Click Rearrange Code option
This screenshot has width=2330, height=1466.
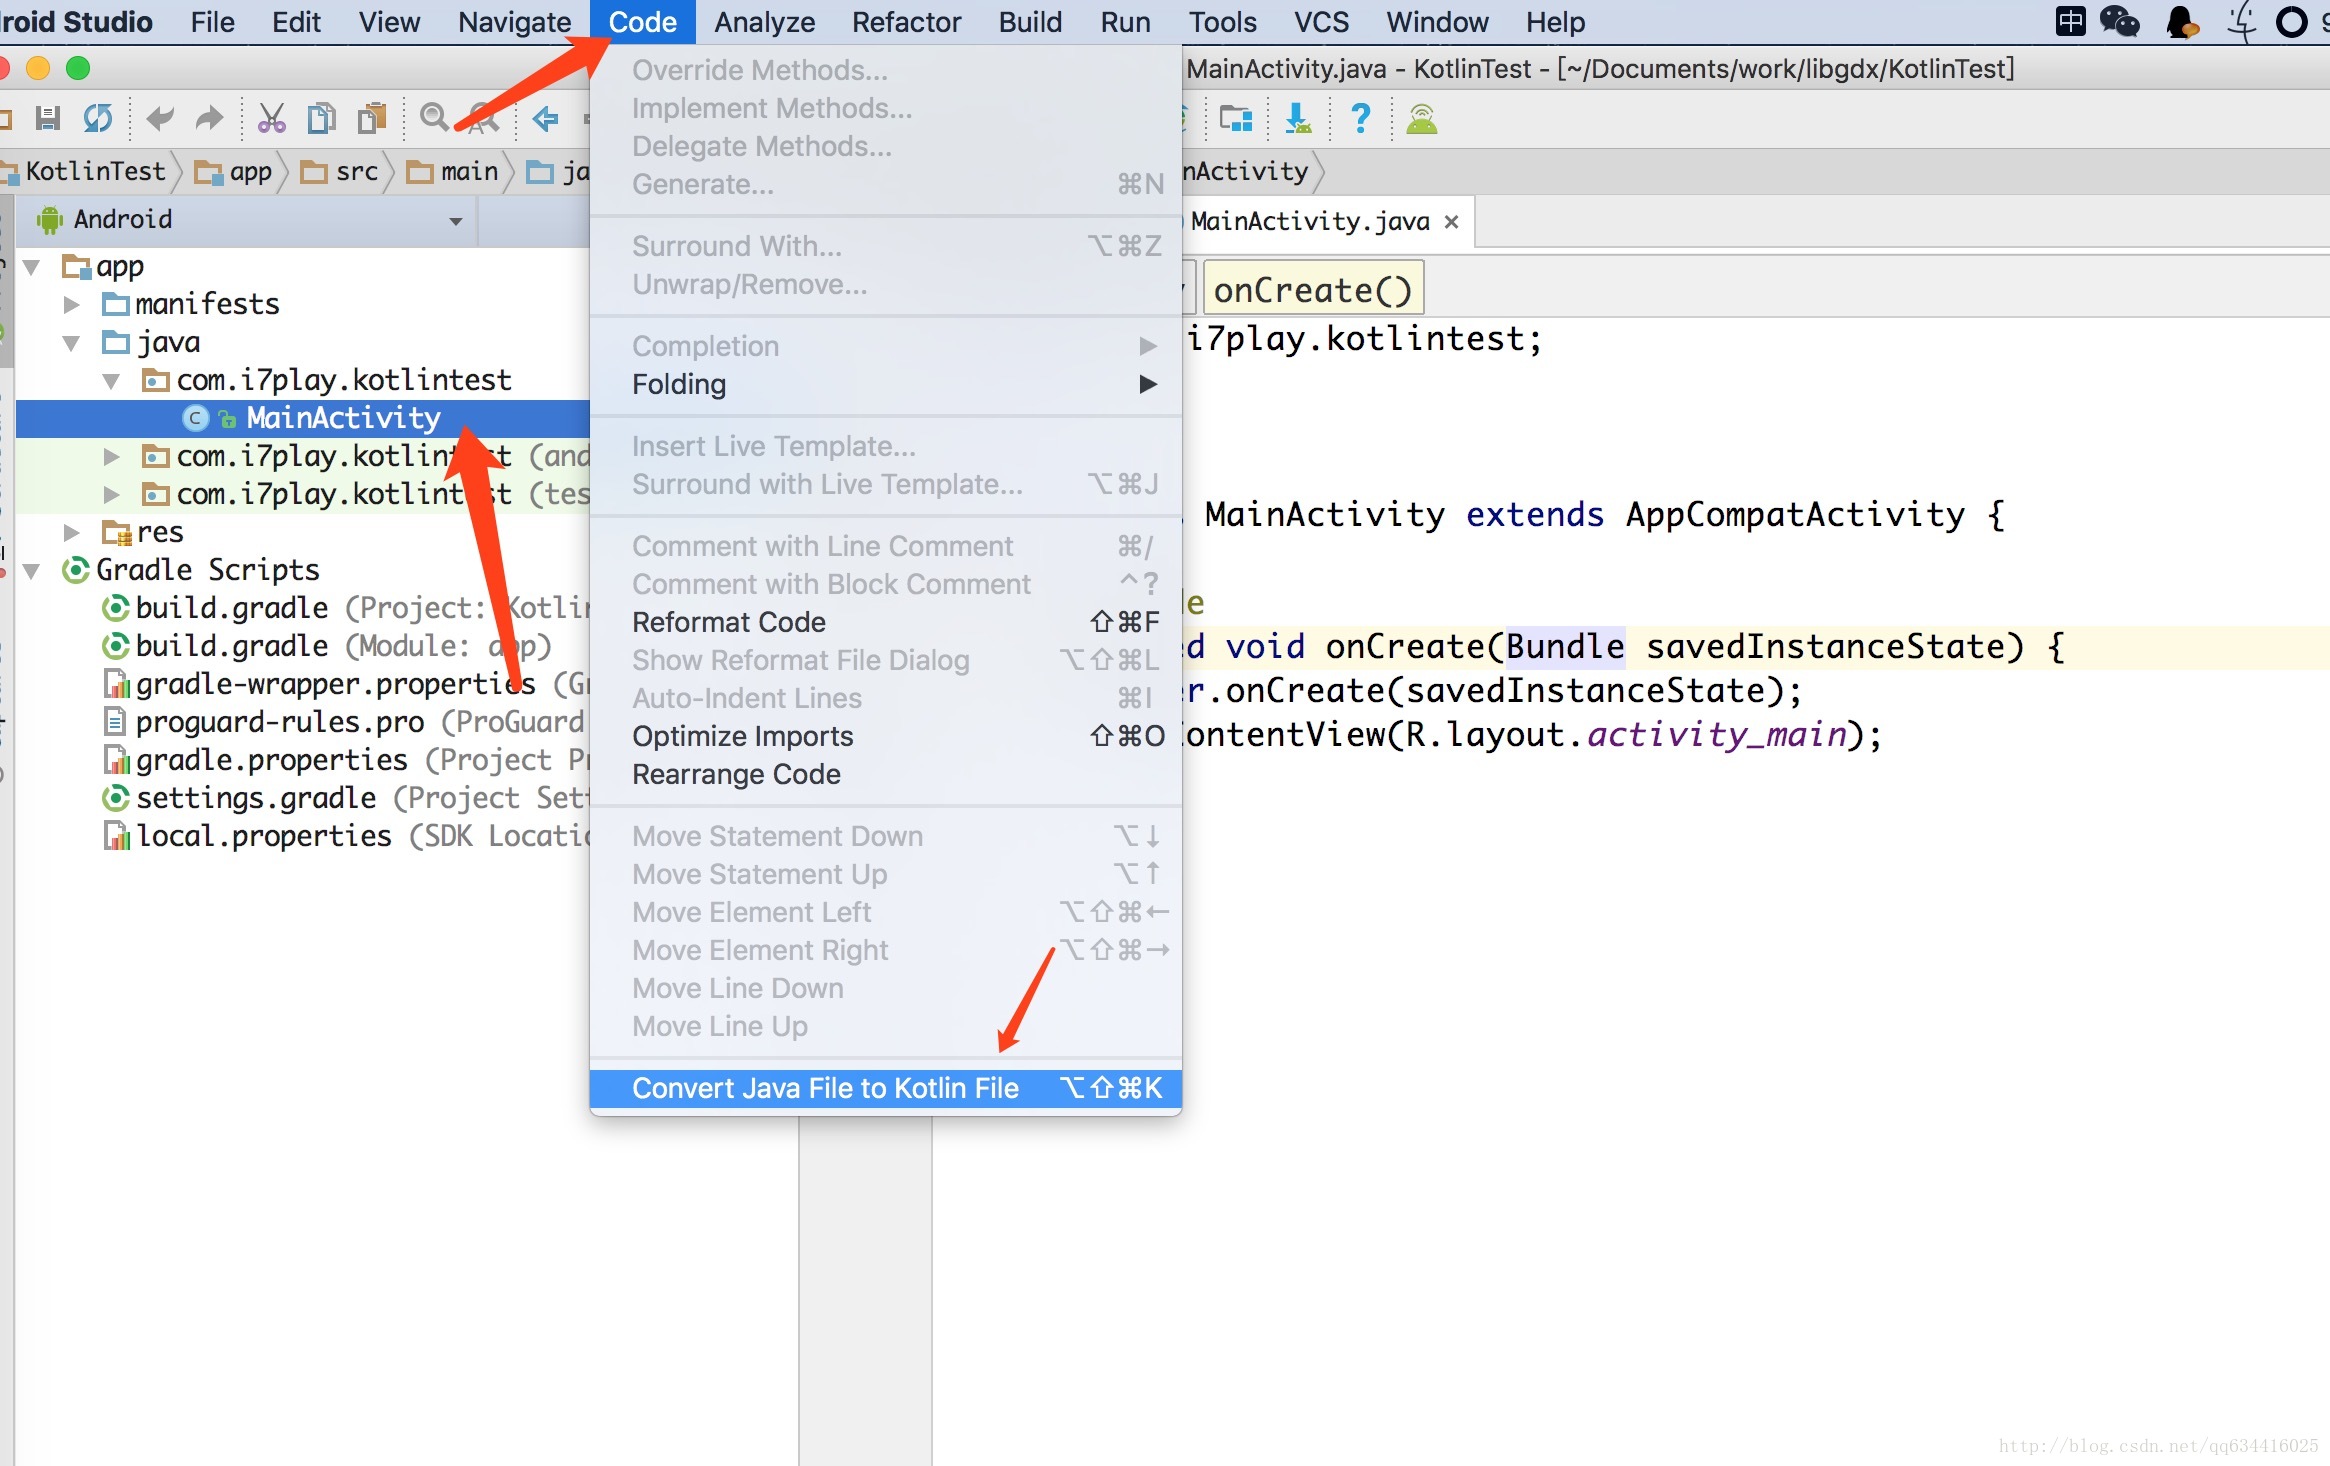tap(736, 774)
